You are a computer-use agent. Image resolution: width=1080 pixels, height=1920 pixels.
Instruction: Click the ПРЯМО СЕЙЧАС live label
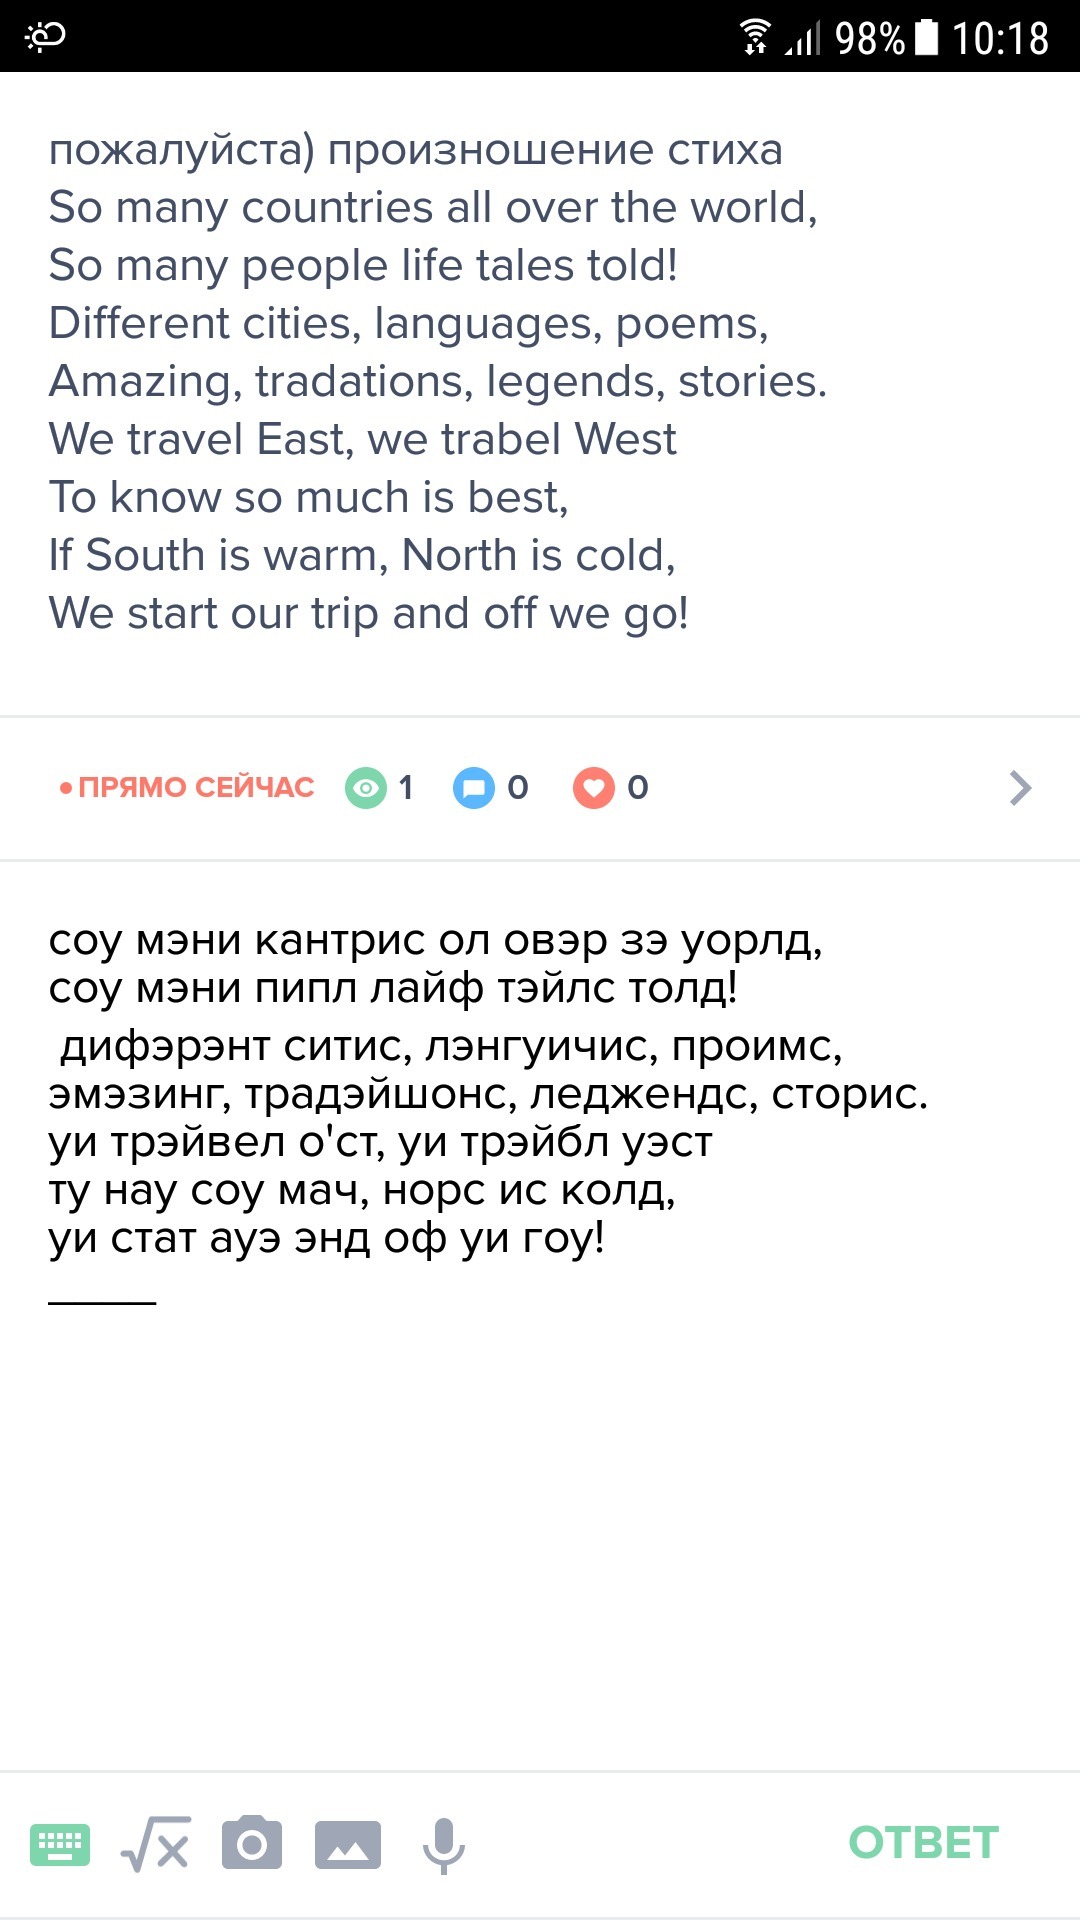[x=187, y=788]
